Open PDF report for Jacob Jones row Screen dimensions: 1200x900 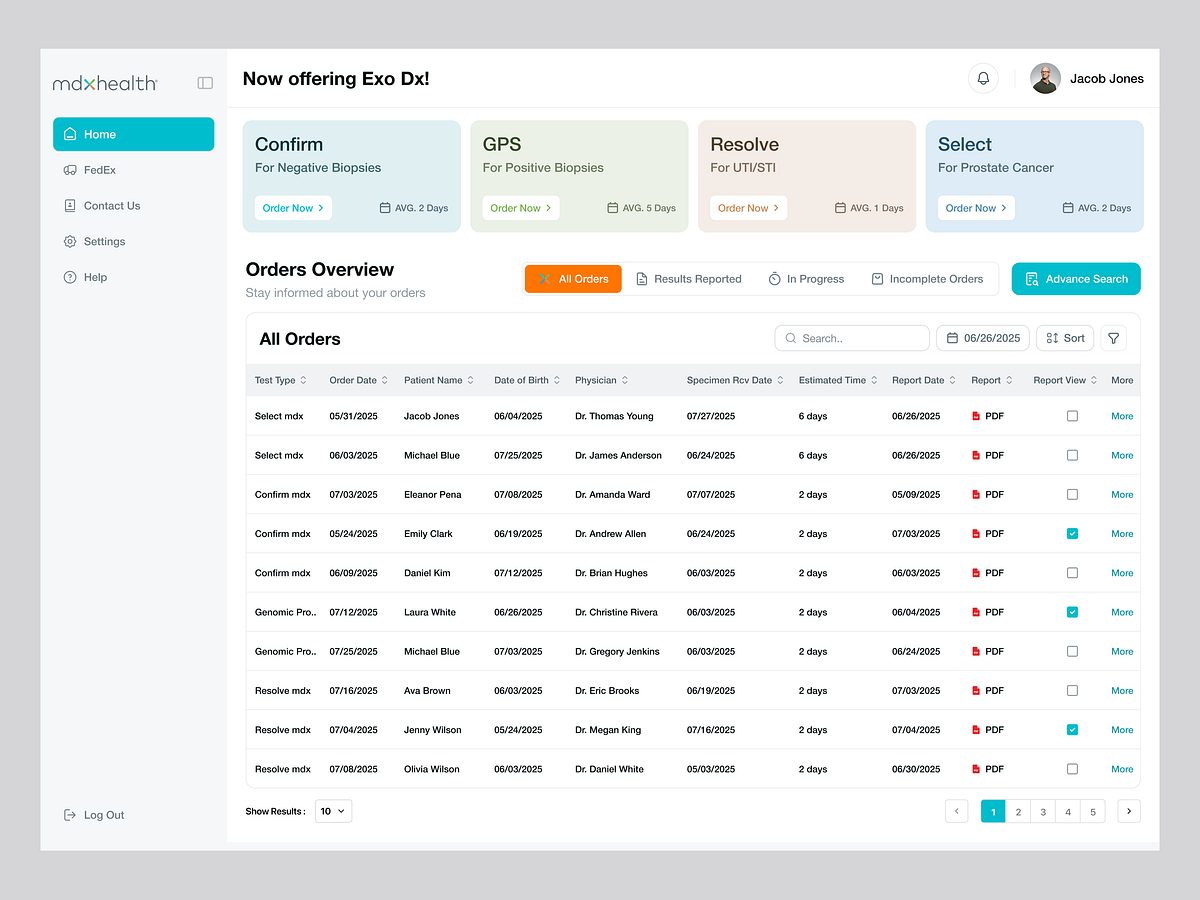[x=988, y=416]
